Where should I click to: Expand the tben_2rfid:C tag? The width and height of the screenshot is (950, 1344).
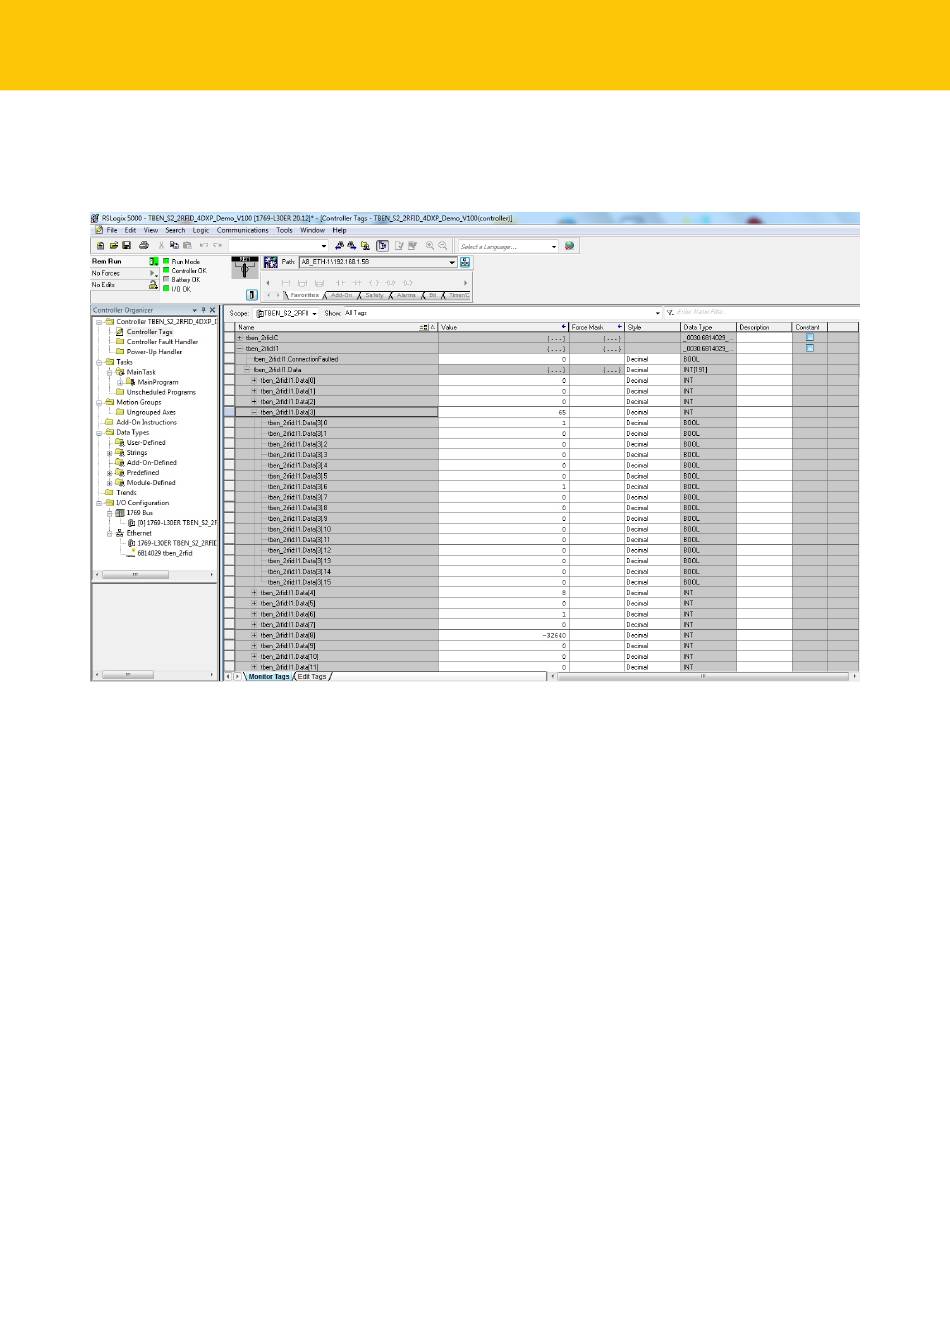click(x=239, y=338)
